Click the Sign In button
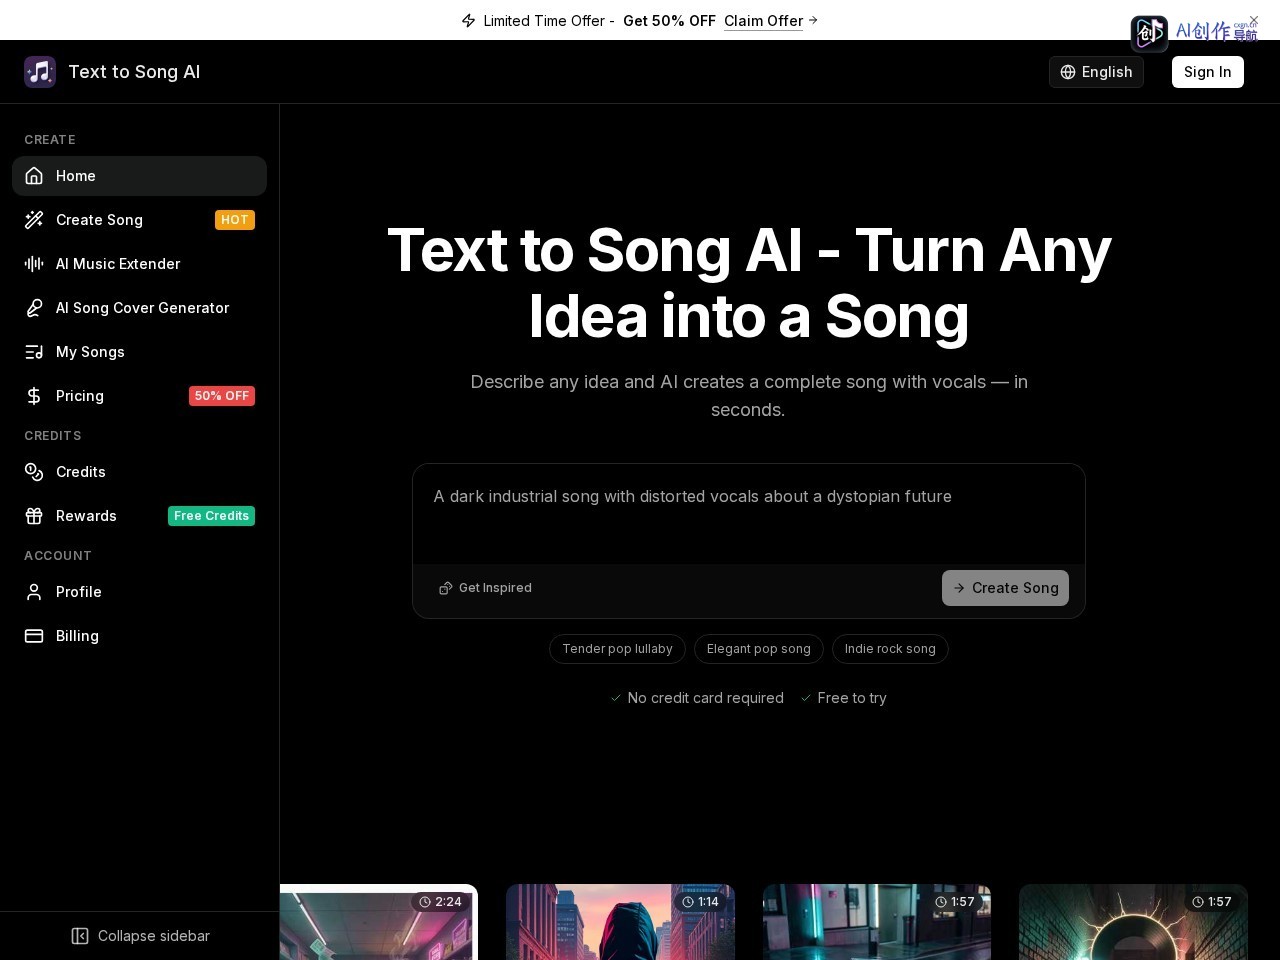The height and width of the screenshot is (960, 1280). pos(1208,72)
